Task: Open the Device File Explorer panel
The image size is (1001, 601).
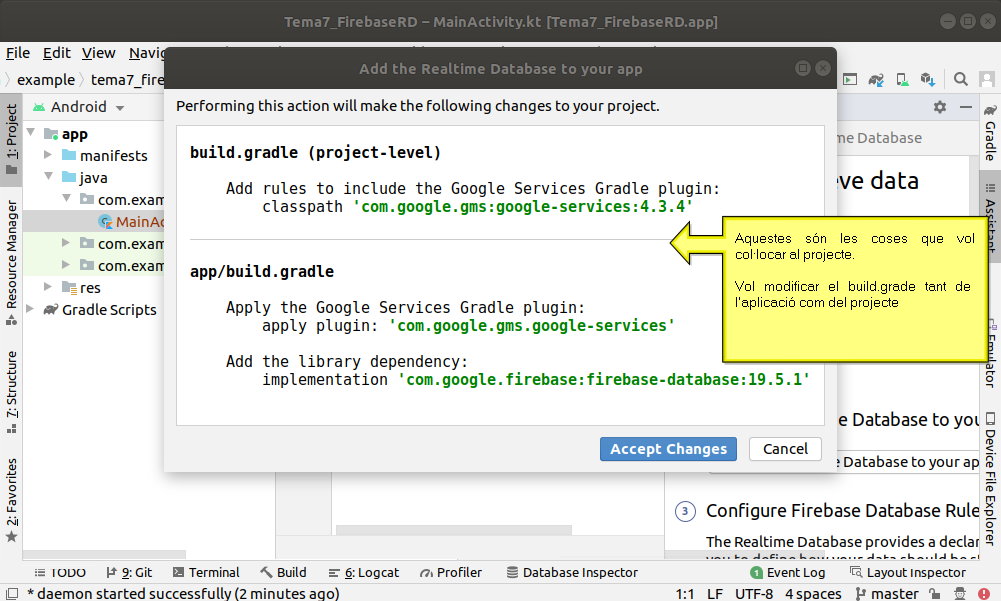Action: pyautogui.click(x=990, y=479)
